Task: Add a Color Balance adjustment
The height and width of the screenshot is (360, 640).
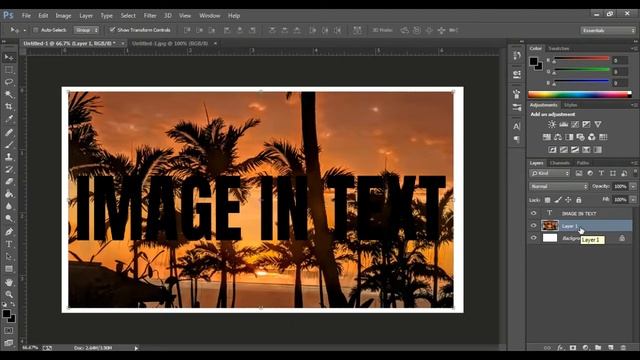Action: 558,137
